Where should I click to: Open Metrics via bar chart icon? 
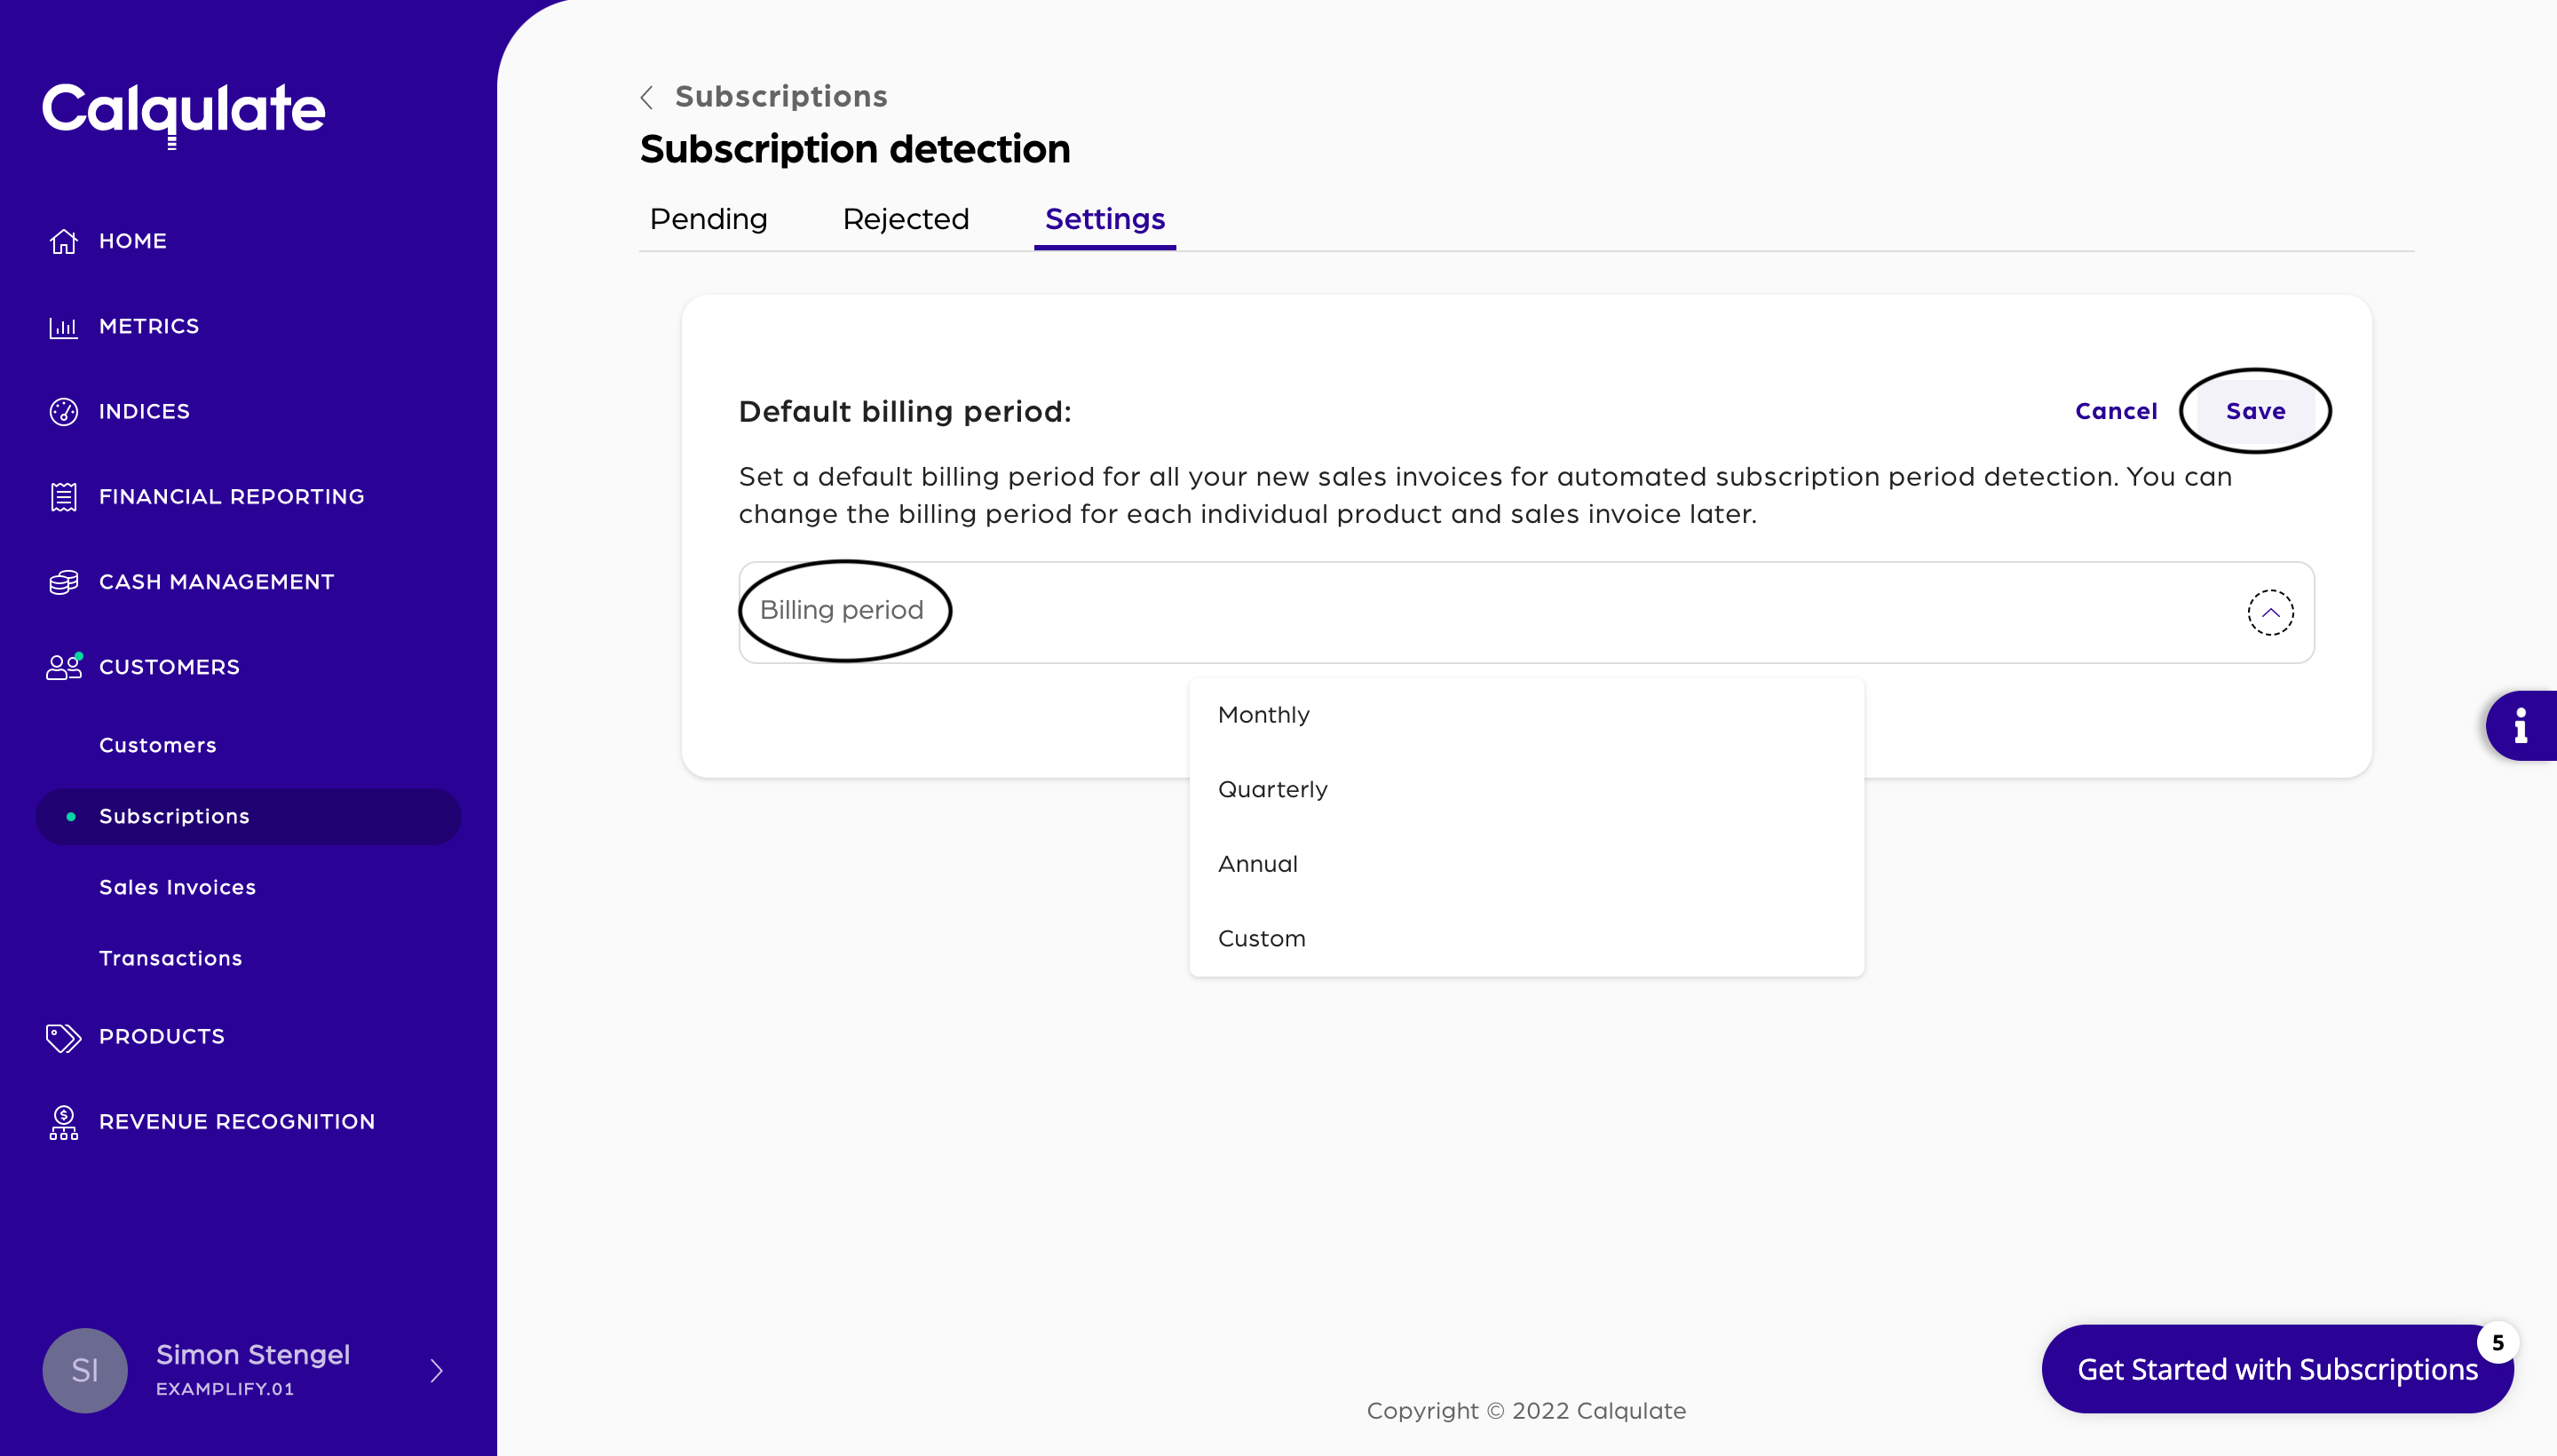[x=64, y=327]
